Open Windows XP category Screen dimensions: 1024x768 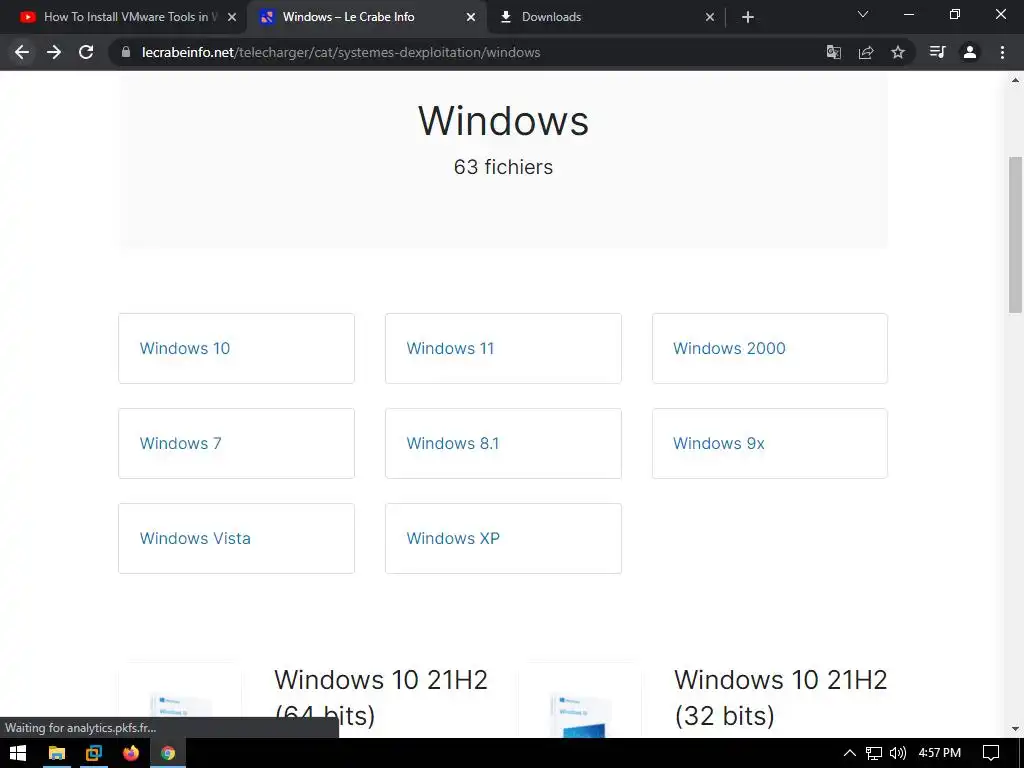coord(503,538)
